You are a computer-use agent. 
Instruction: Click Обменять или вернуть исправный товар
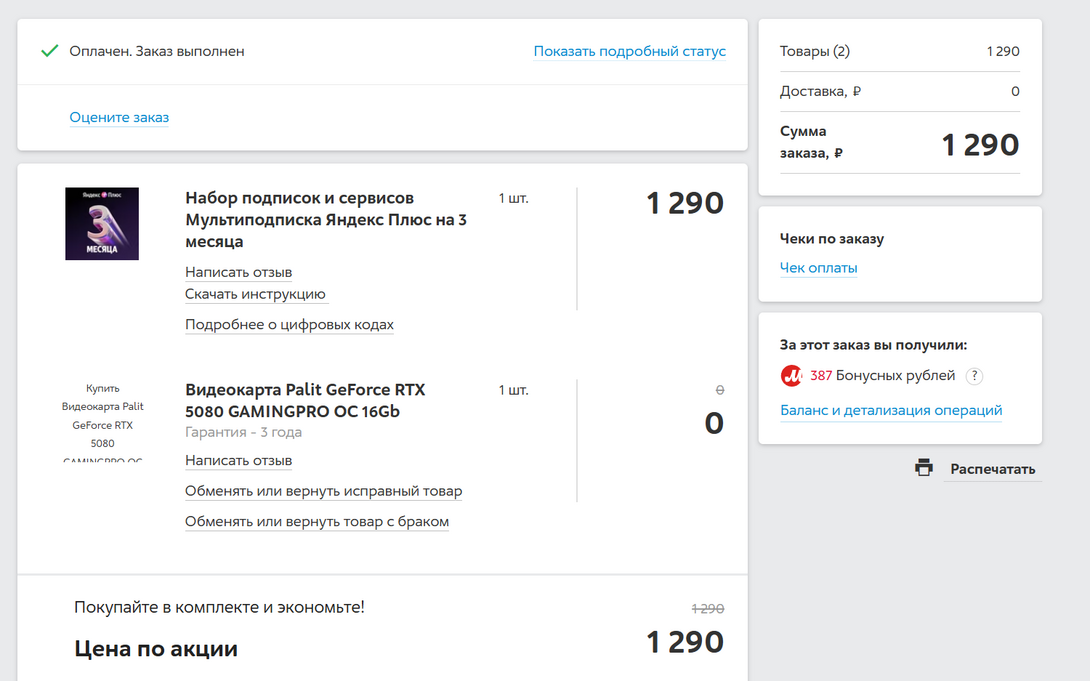point(323,491)
